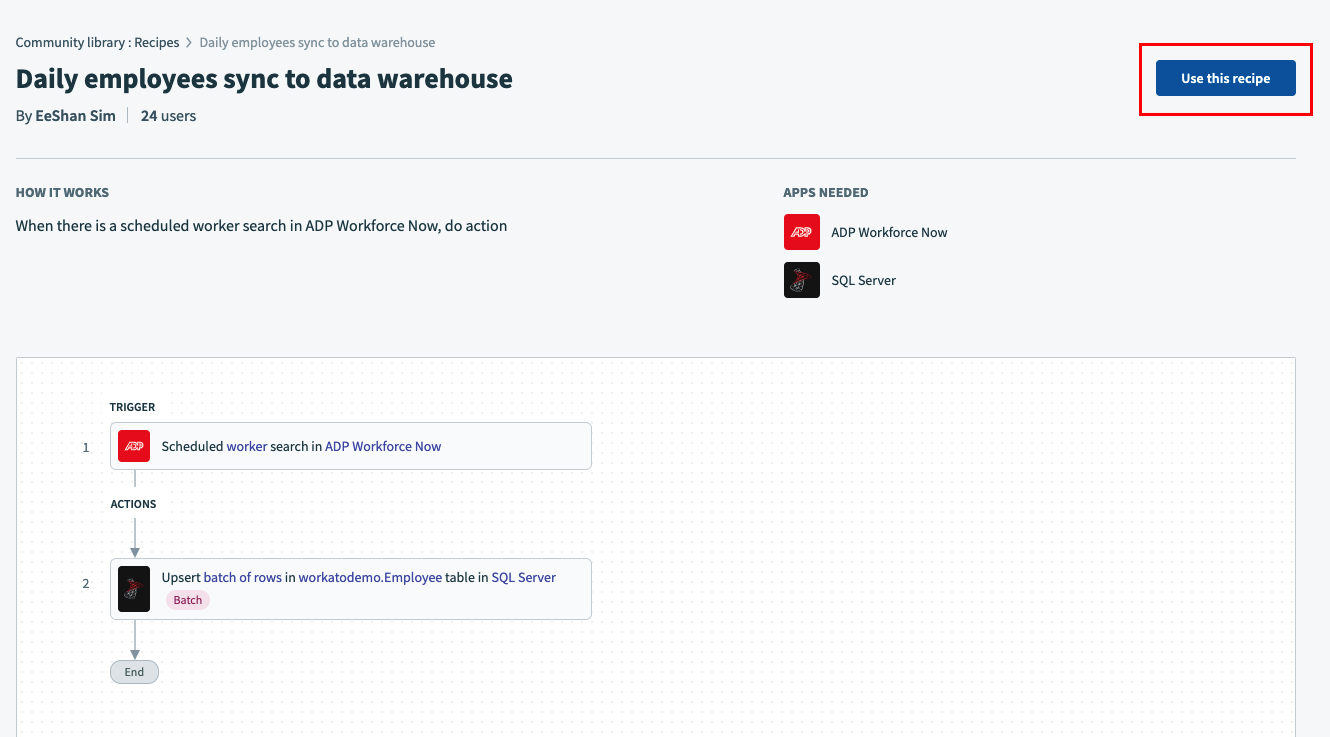Click the recipe title heading

pyautogui.click(x=264, y=79)
